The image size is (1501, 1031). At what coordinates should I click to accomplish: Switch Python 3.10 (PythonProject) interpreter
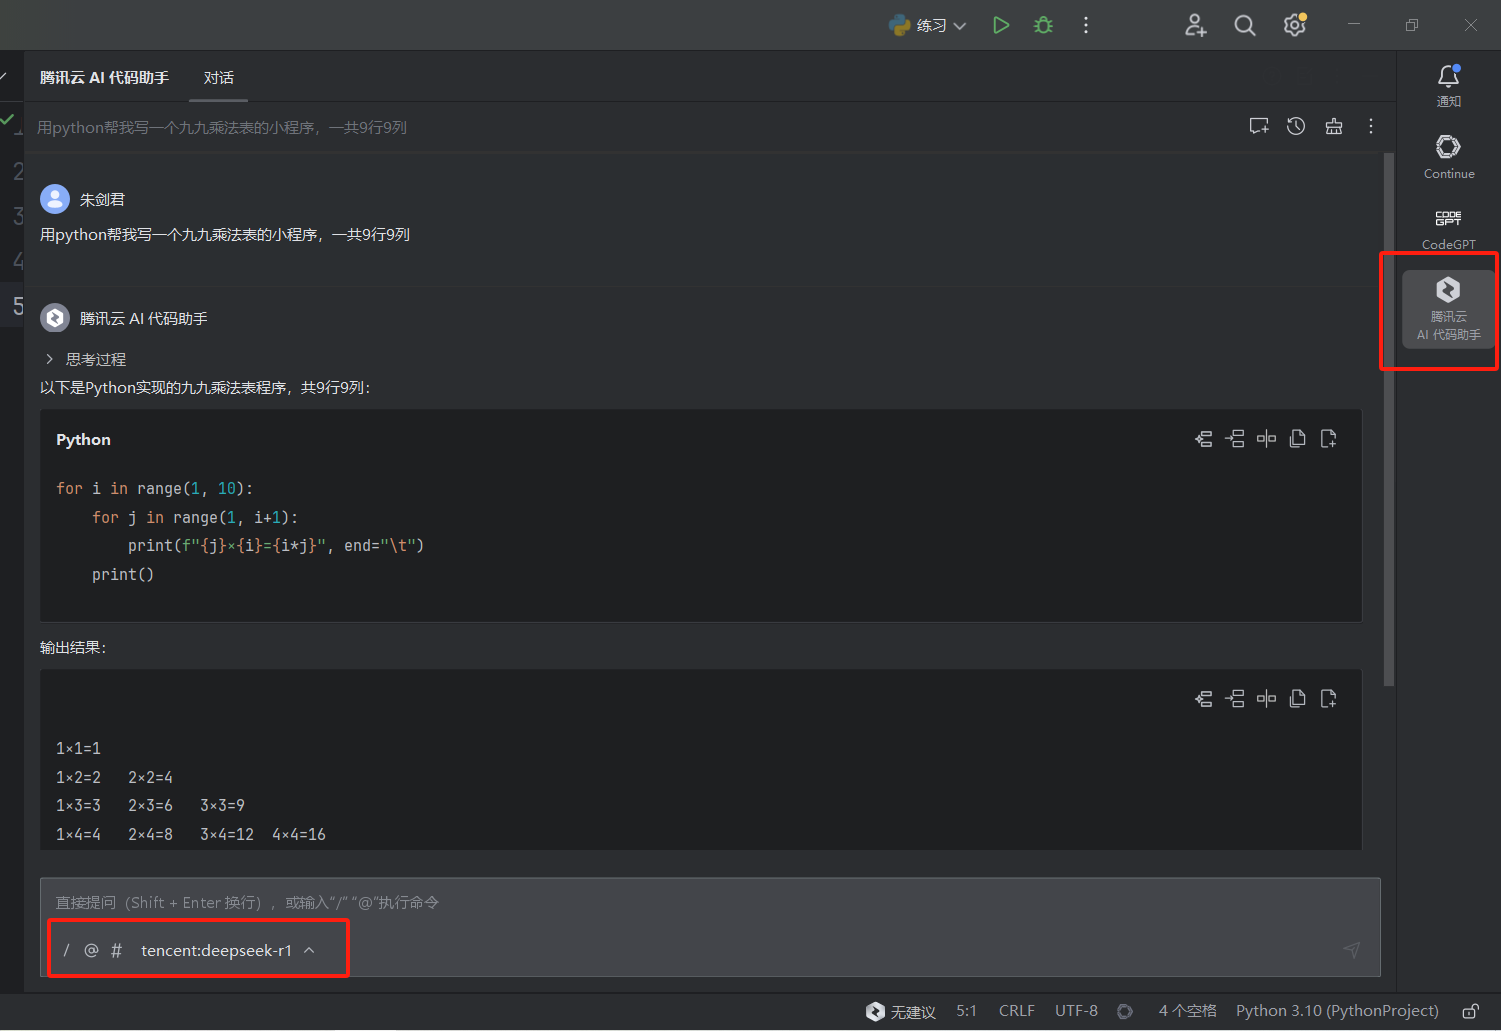click(x=1337, y=1011)
